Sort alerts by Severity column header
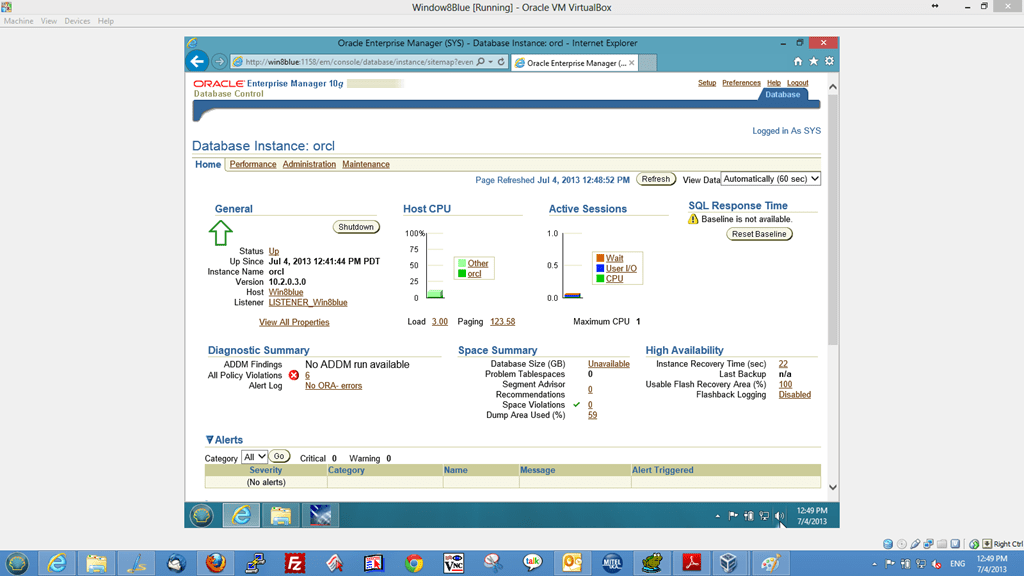1024x576 pixels. tap(265, 470)
